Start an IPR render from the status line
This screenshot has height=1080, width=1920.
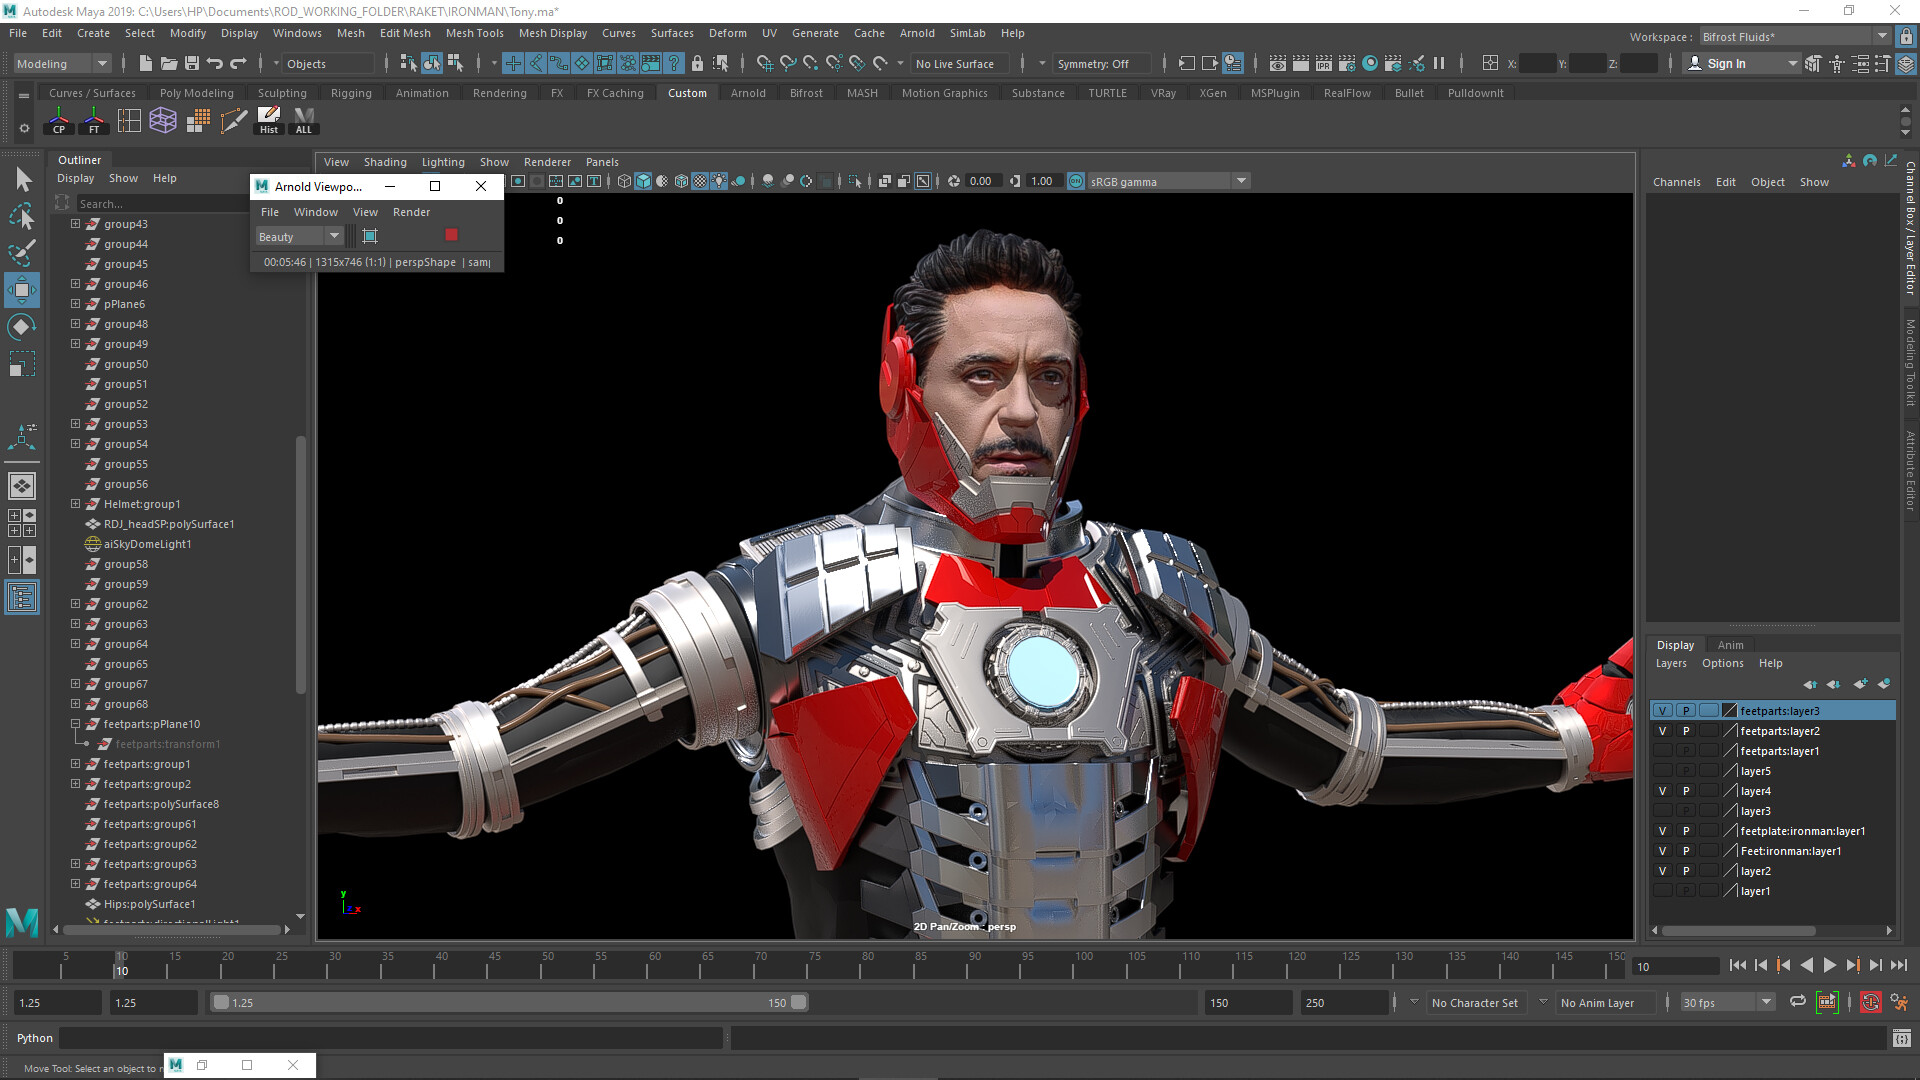(1323, 62)
